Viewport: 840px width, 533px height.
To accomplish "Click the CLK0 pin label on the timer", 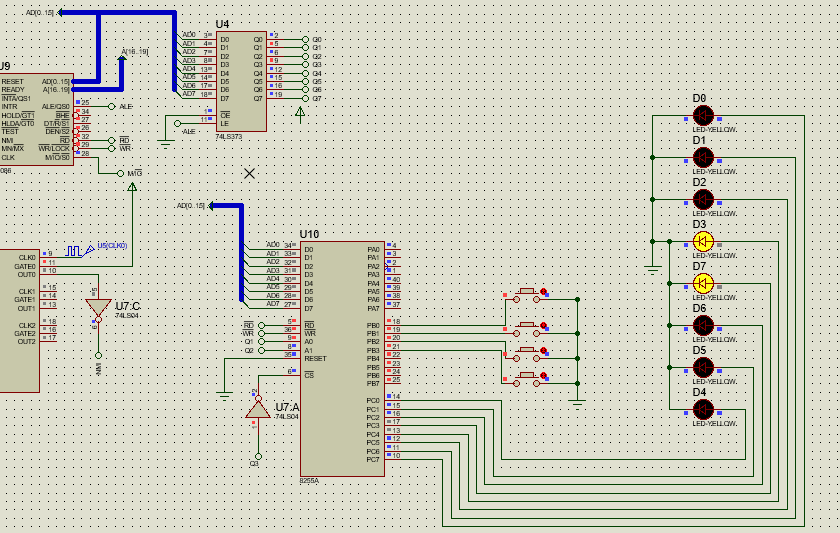I will click(x=27, y=258).
